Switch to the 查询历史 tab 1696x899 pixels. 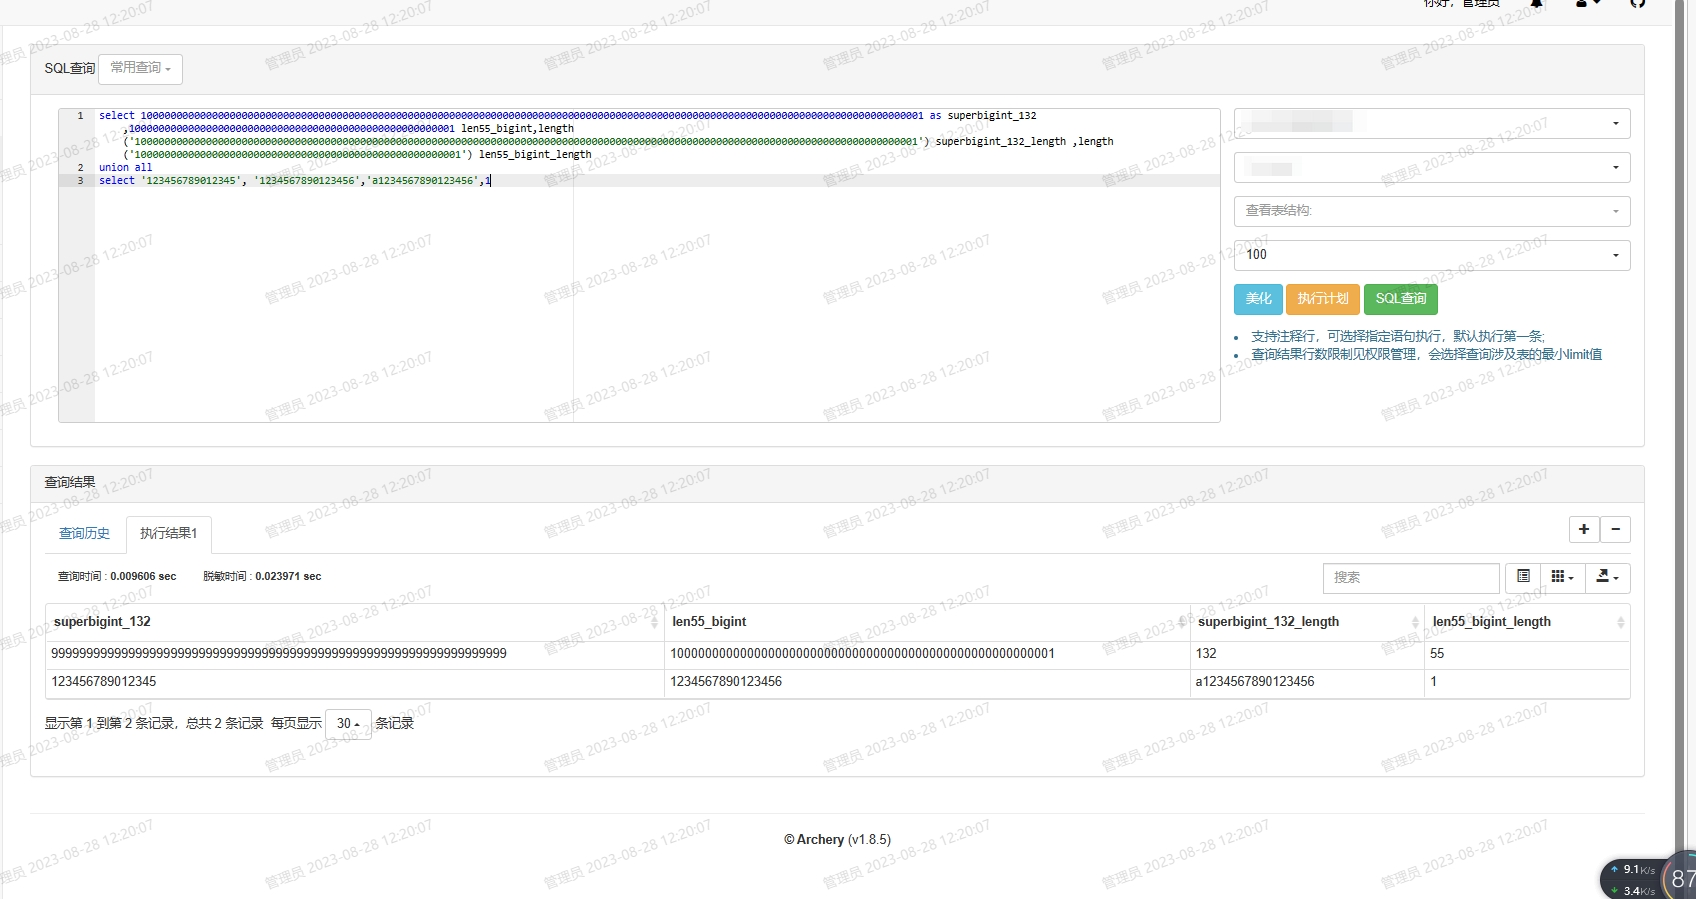tap(84, 533)
